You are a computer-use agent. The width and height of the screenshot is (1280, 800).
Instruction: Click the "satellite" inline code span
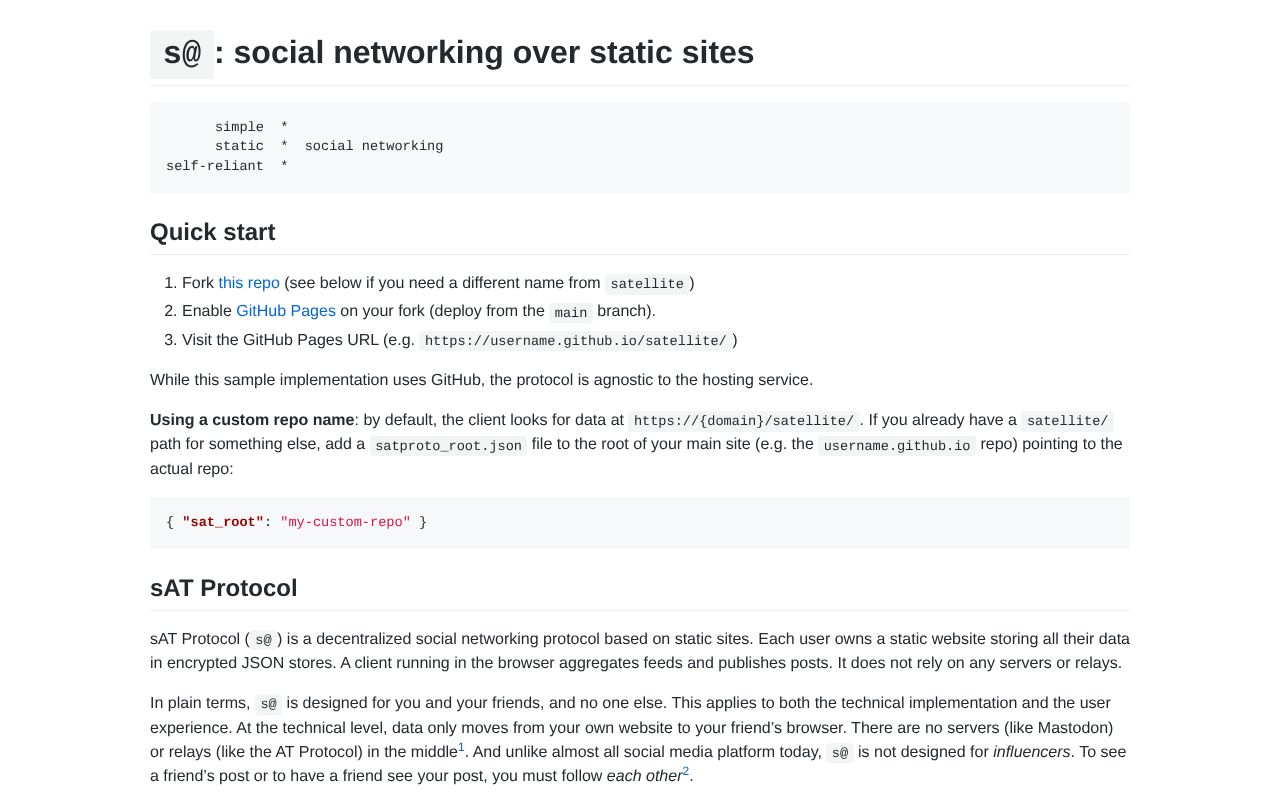point(646,284)
